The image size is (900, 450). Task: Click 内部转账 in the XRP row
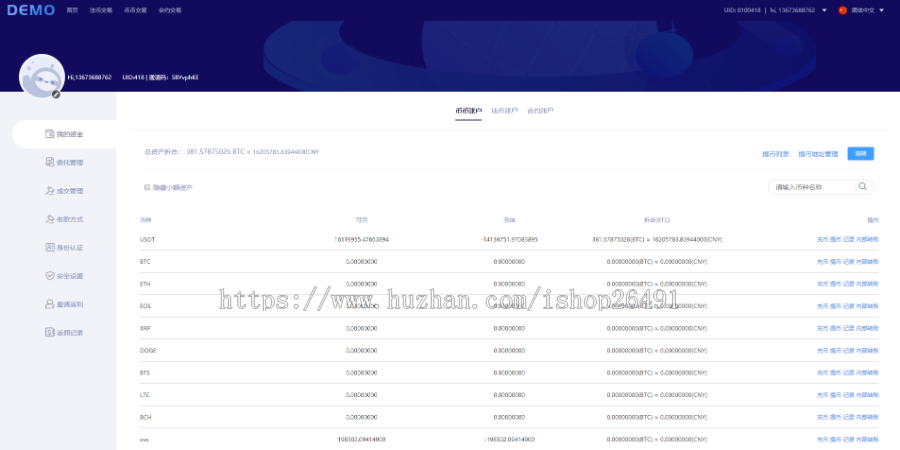click(x=867, y=328)
